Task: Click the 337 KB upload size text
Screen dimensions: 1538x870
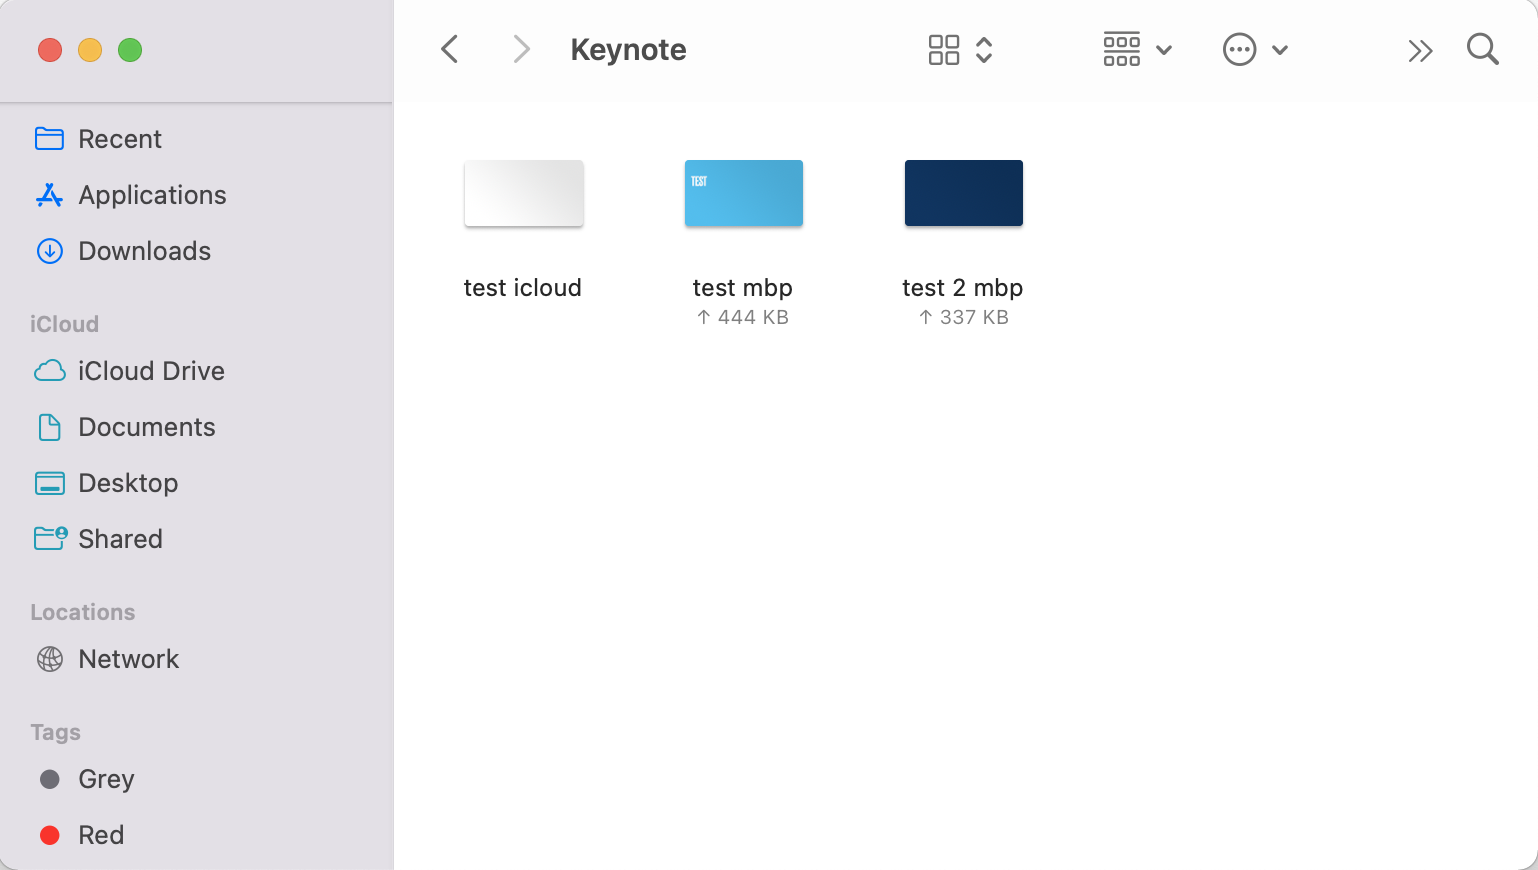Action: 964,317
